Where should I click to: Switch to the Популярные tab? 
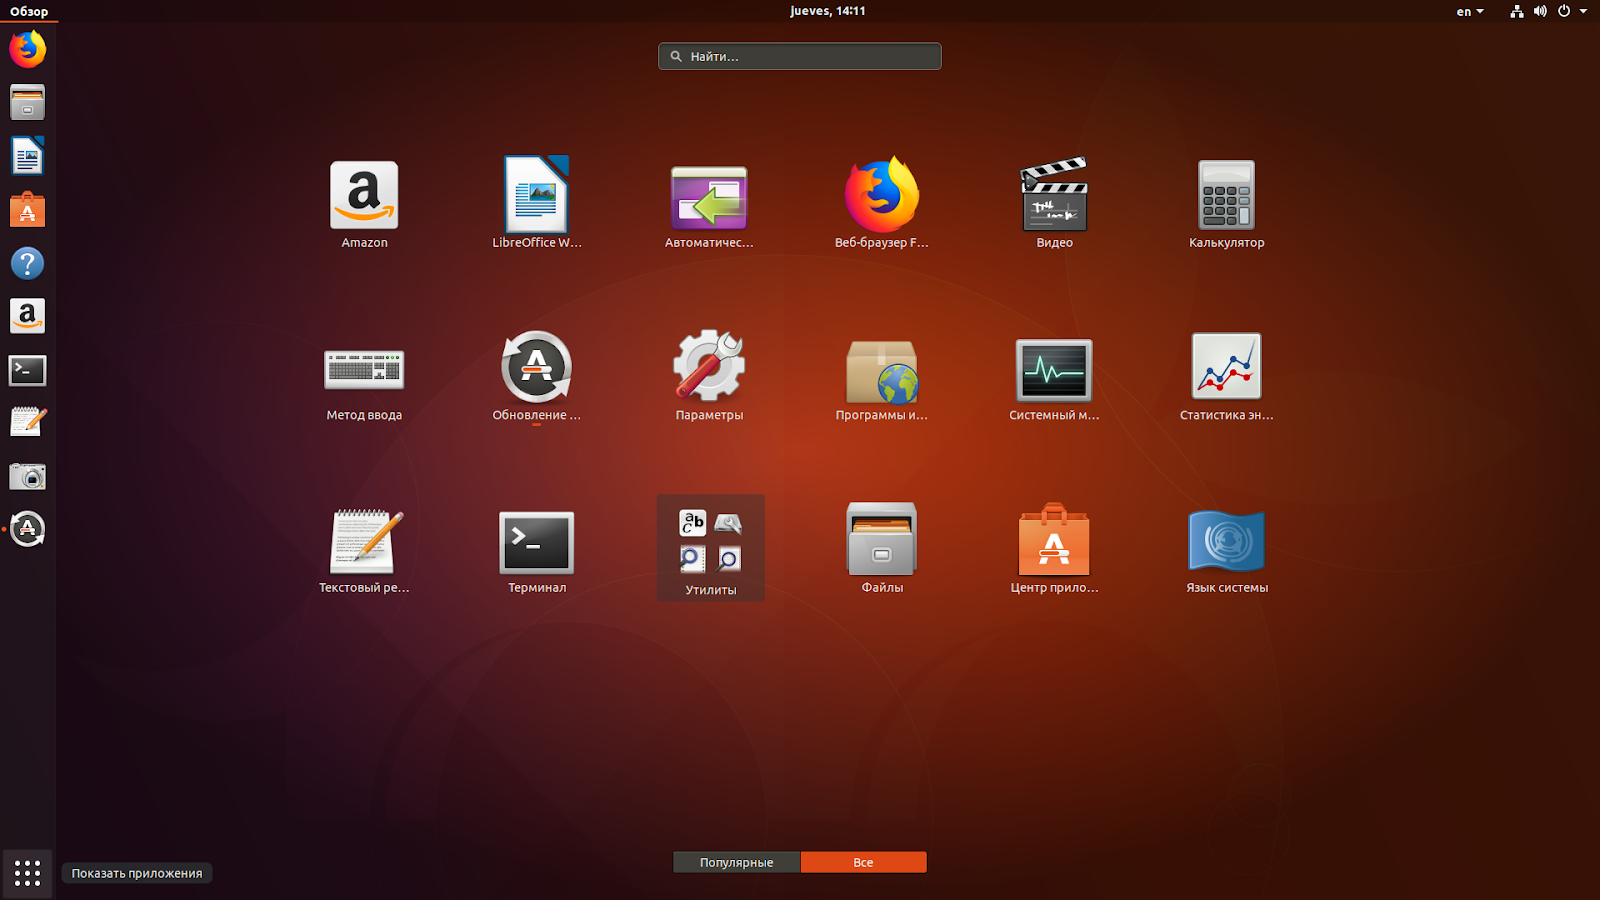click(x=737, y=862)
